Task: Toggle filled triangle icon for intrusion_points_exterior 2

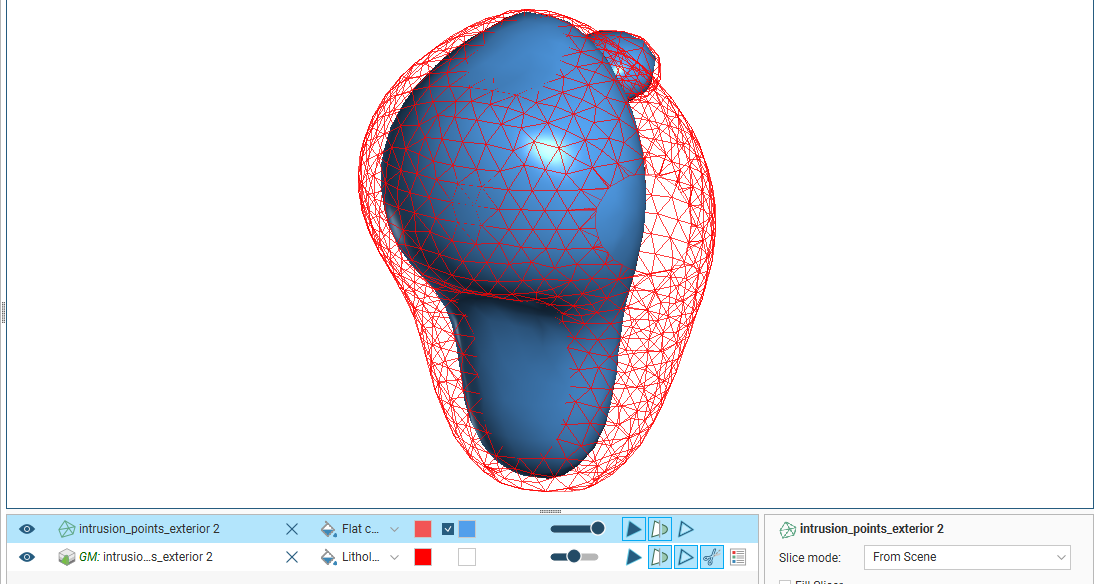Action: 634,529
